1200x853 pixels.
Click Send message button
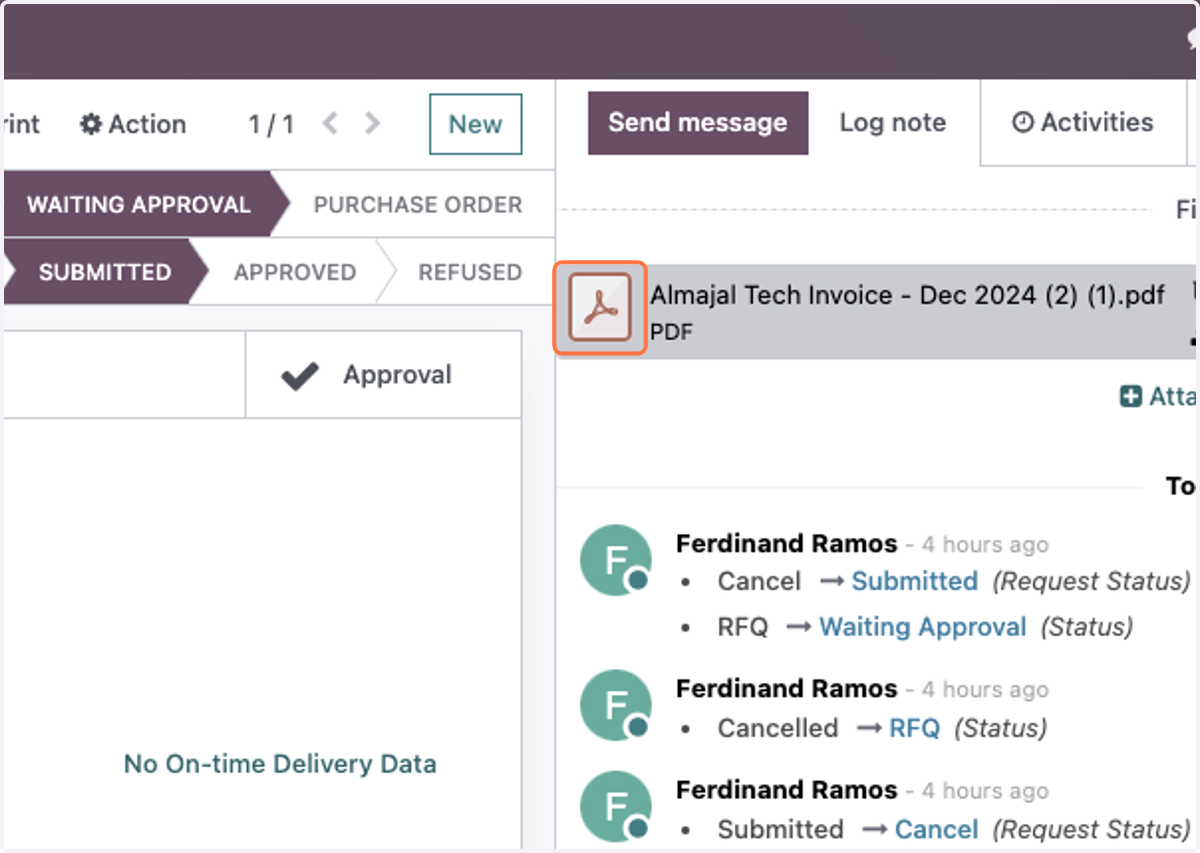click(698, 123)
